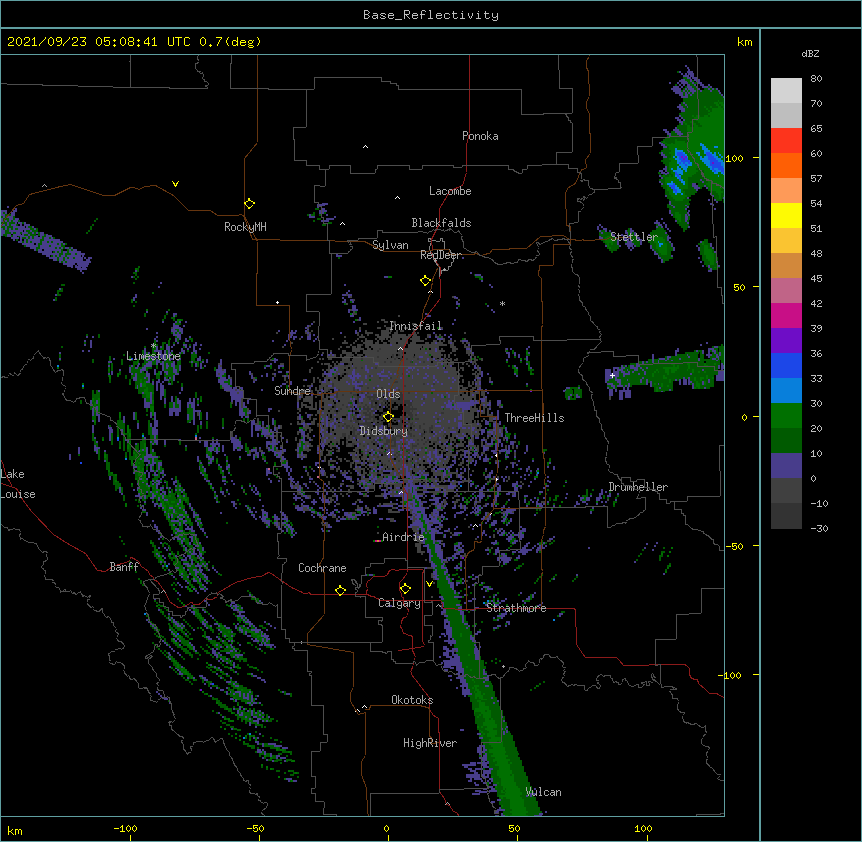Click the Vulcan label
The height and width of the screenshot is (842, 862).
[544, 792]
